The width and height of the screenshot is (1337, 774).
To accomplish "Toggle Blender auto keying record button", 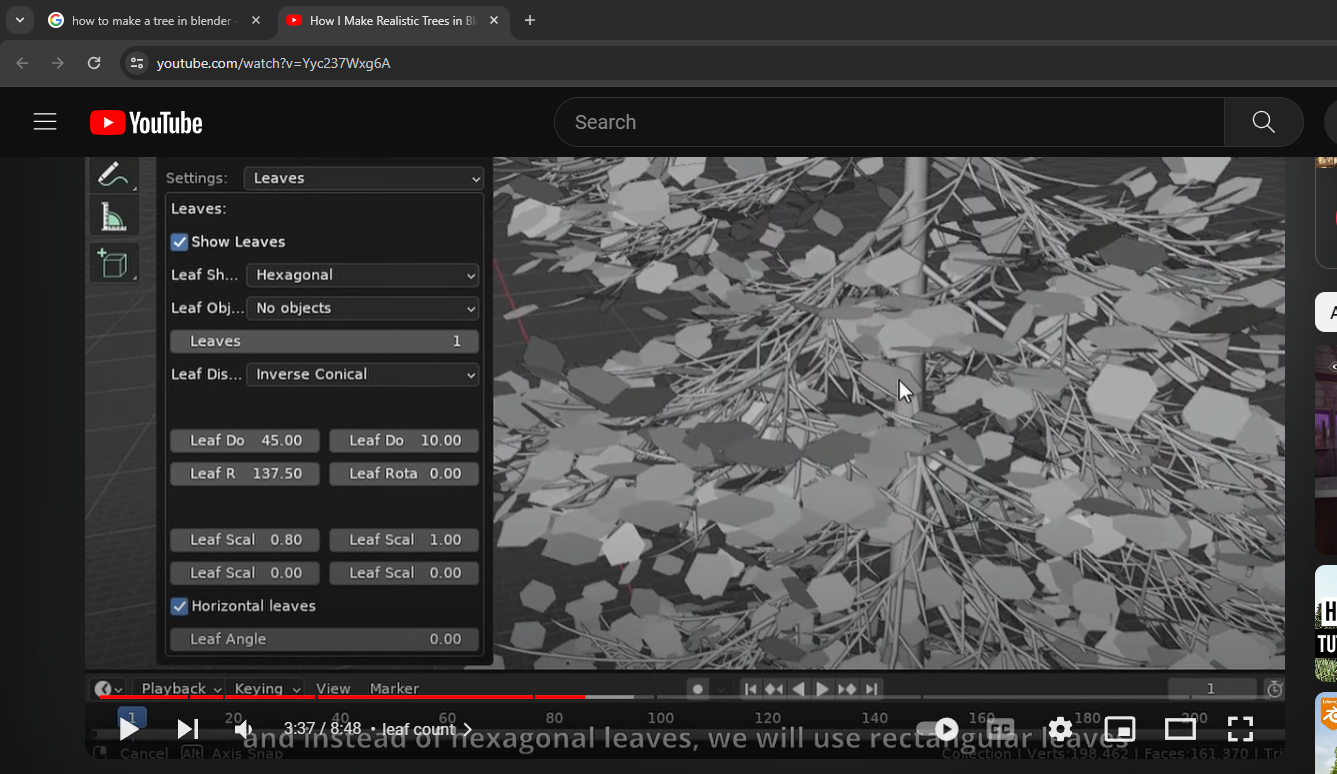I will (x=698, y=688).
